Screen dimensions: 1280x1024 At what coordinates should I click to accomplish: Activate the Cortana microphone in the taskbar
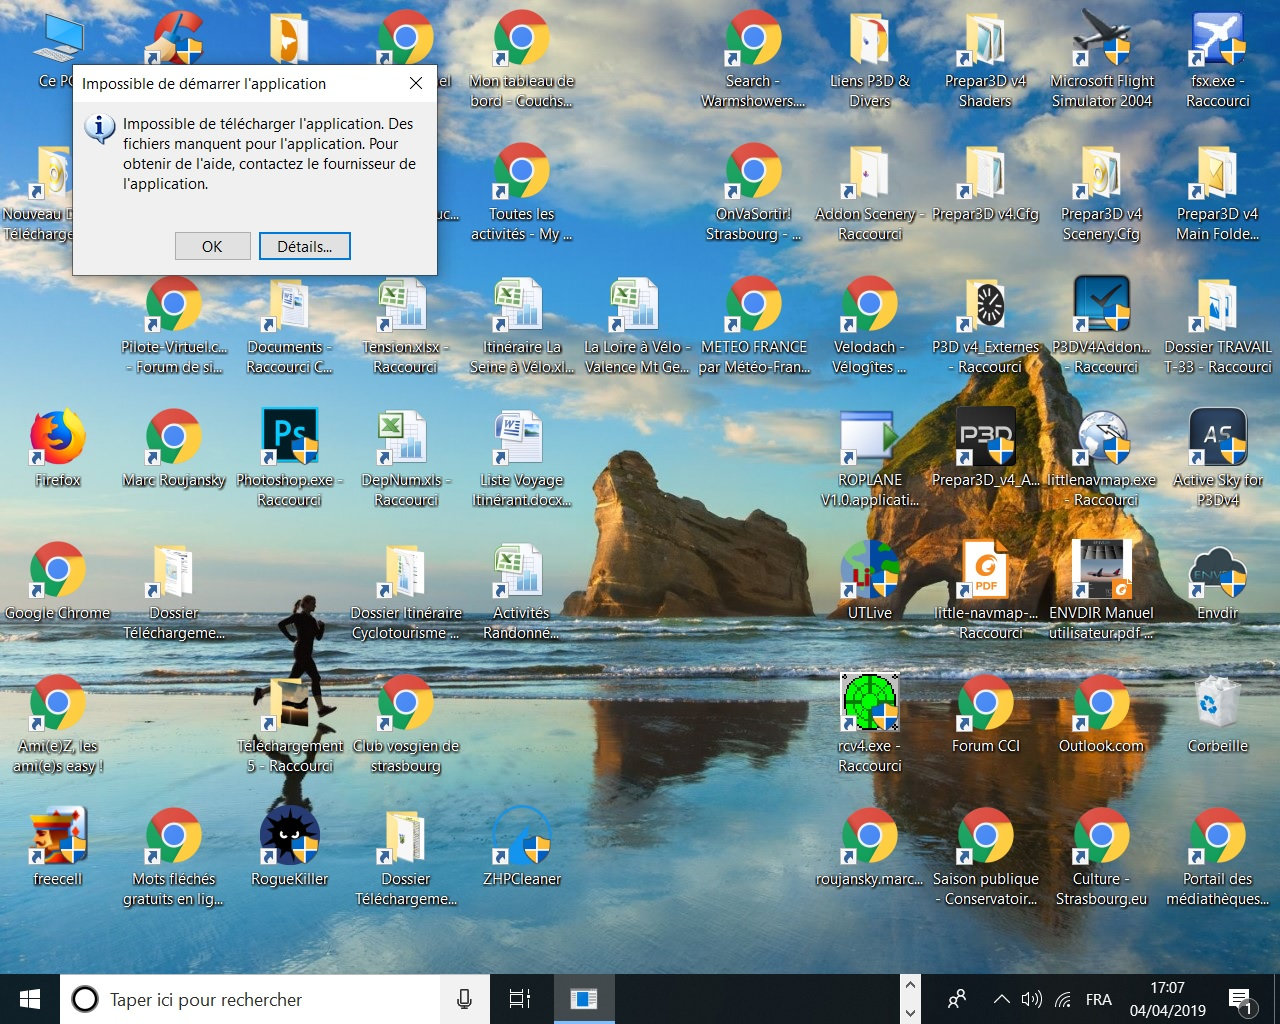464,999
